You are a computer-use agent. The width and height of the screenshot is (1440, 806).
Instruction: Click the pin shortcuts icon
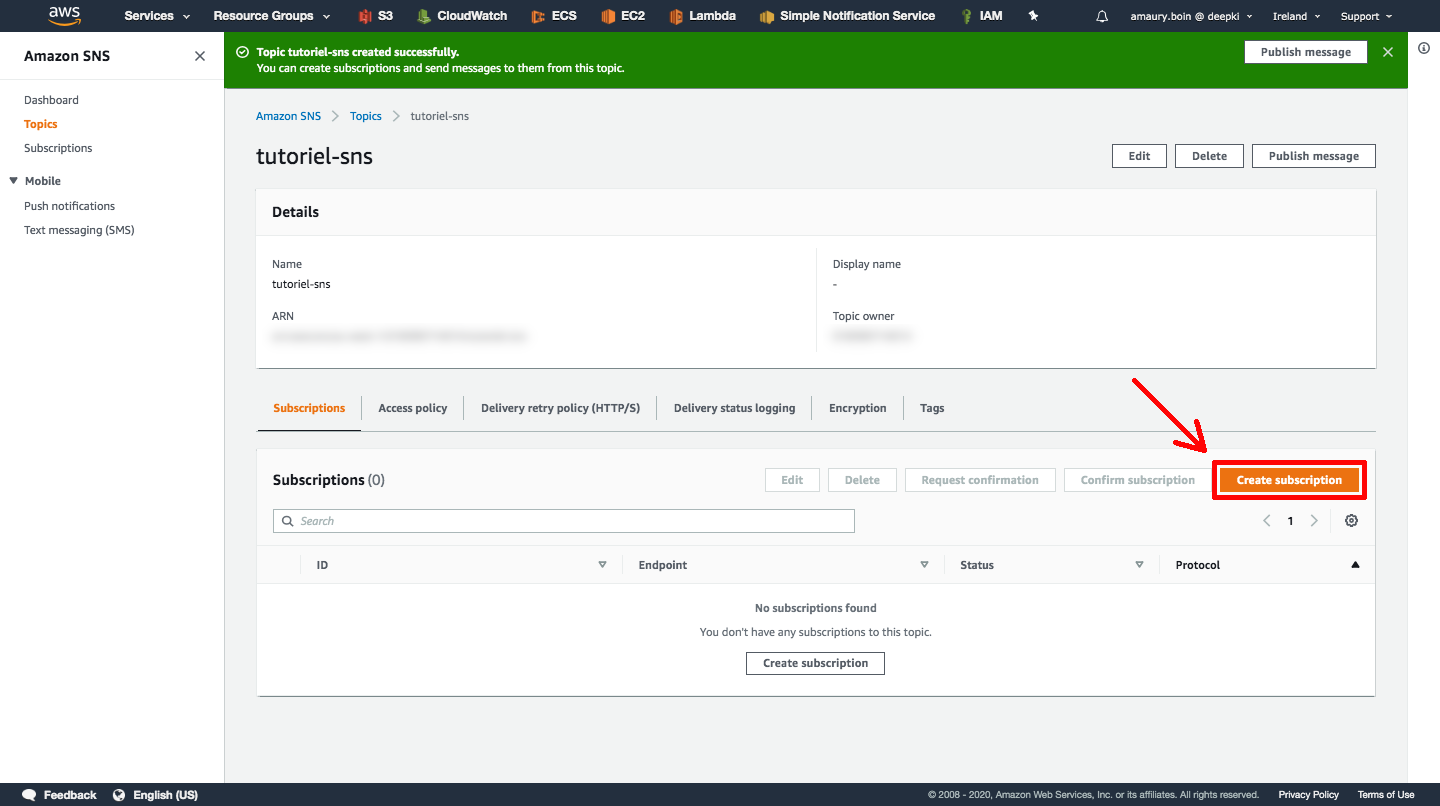coord(1034,16)
